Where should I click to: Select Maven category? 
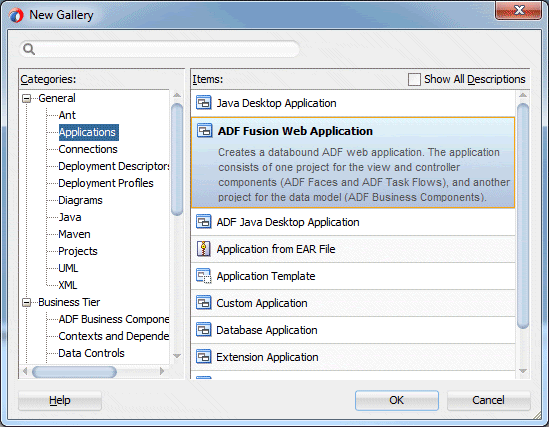74,234
